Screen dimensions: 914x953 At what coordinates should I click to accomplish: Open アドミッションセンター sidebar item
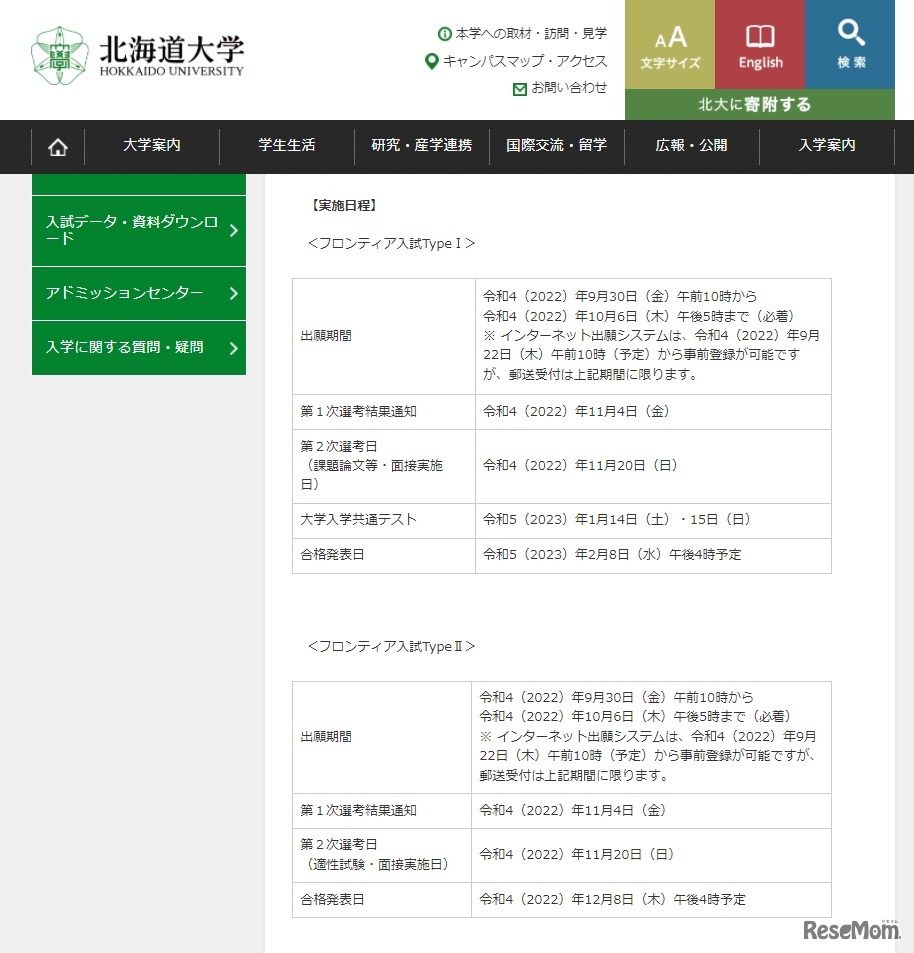[139, 294]
